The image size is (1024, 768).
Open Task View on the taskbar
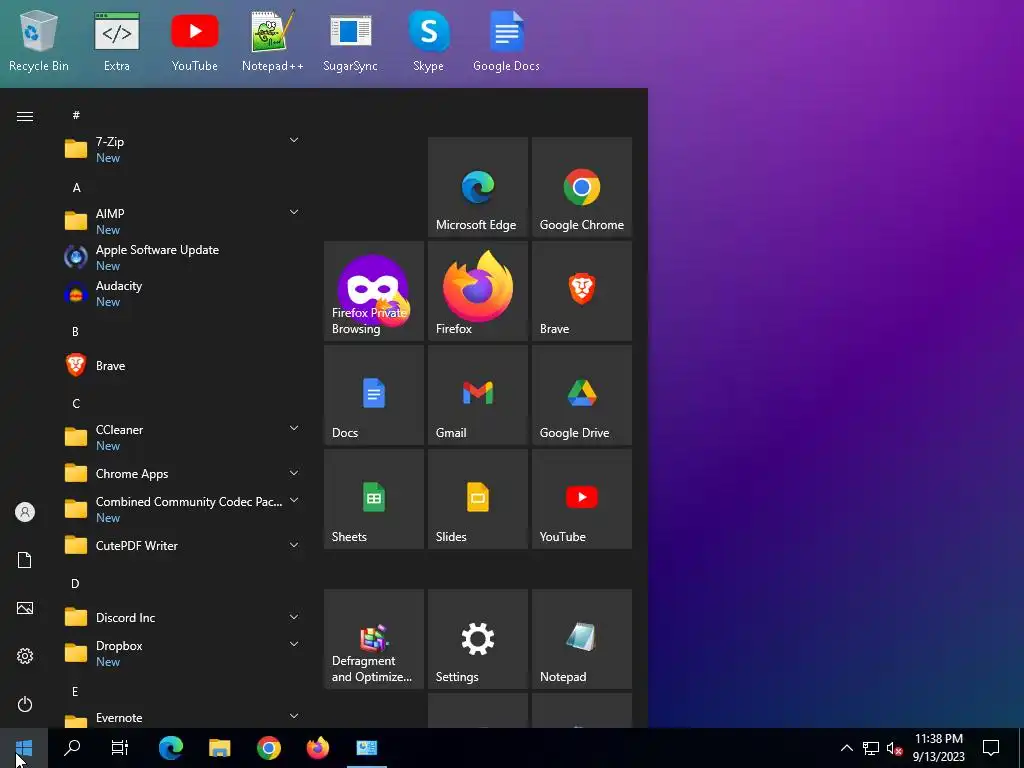click(x=120, y=748)
